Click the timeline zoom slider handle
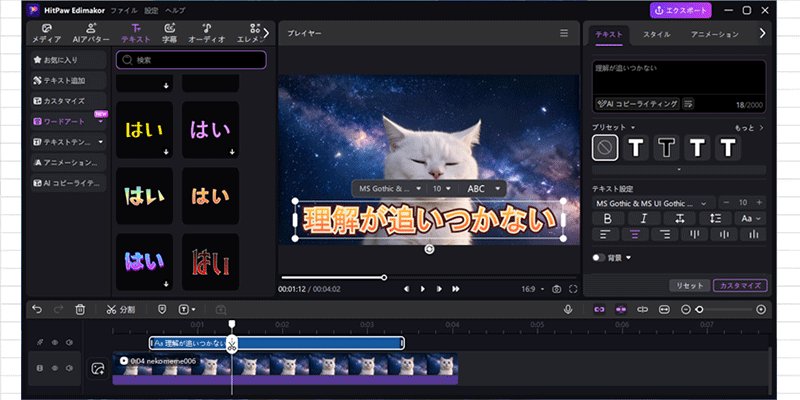 click(x=699, y=310)
